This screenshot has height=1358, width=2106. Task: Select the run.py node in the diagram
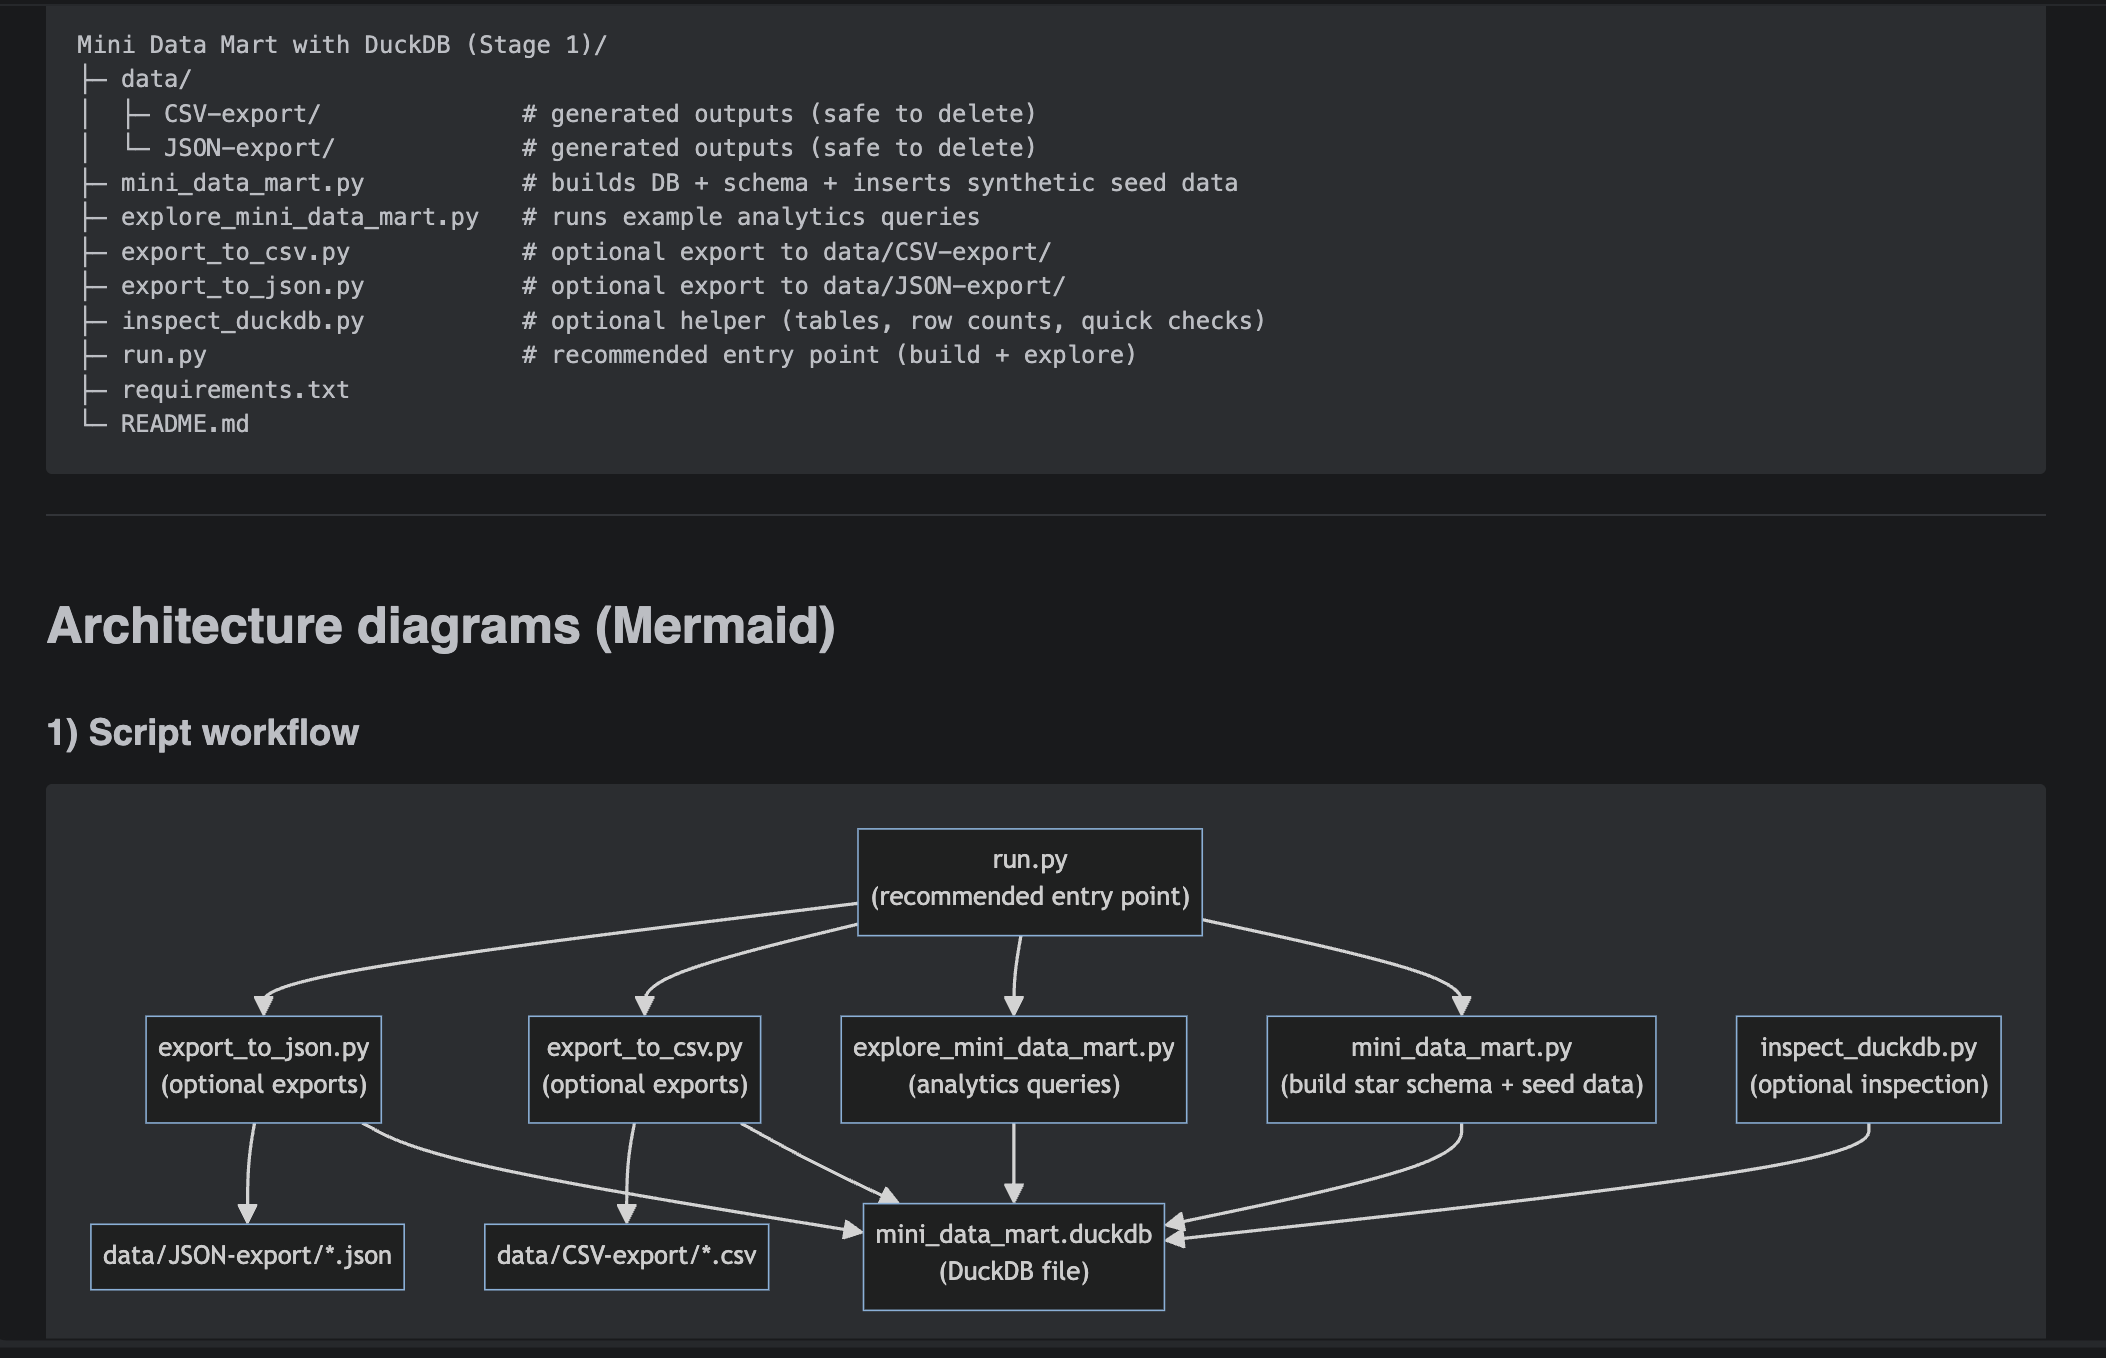pyautogui.click(x=1030, y=880)
